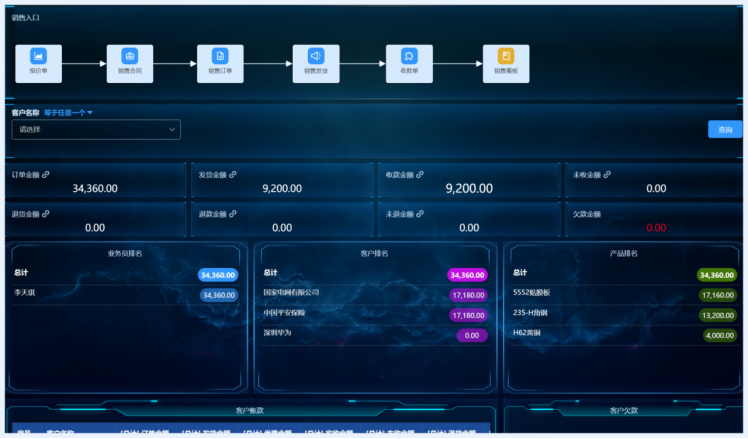Click link icon beside 订单金额
The height and width of the screenshot is (439, 748).
coord(46,174)
